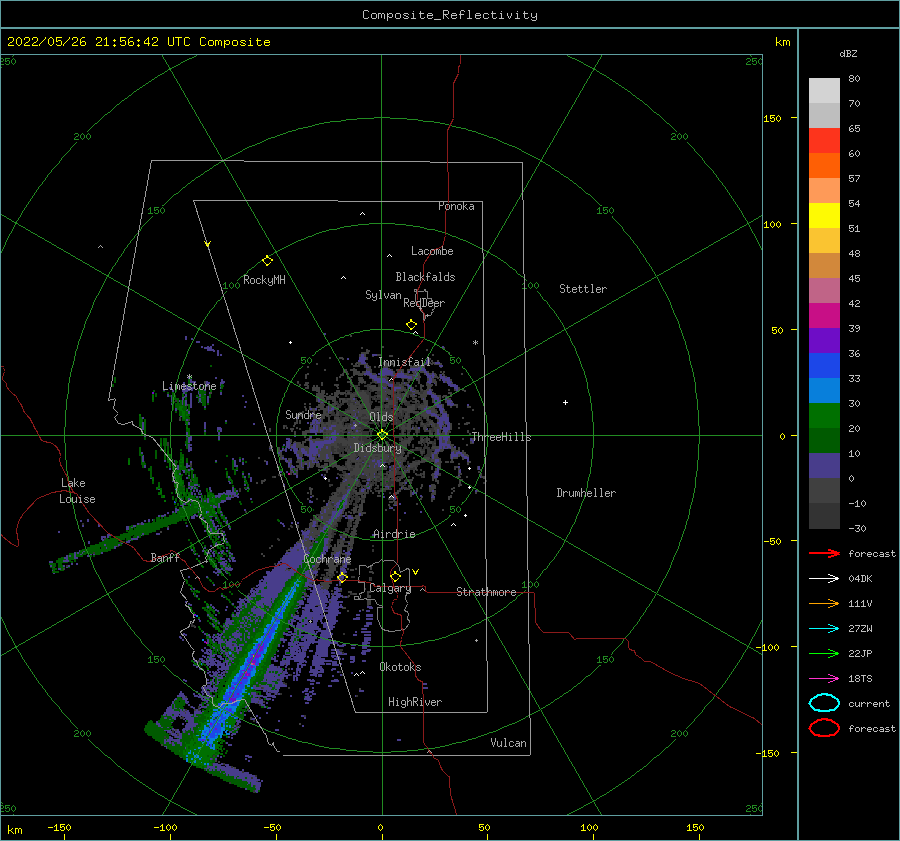Click the yellow 54 dBZ color swatch
This screenshot has height=841, width=900.
(x=824, y=216)
